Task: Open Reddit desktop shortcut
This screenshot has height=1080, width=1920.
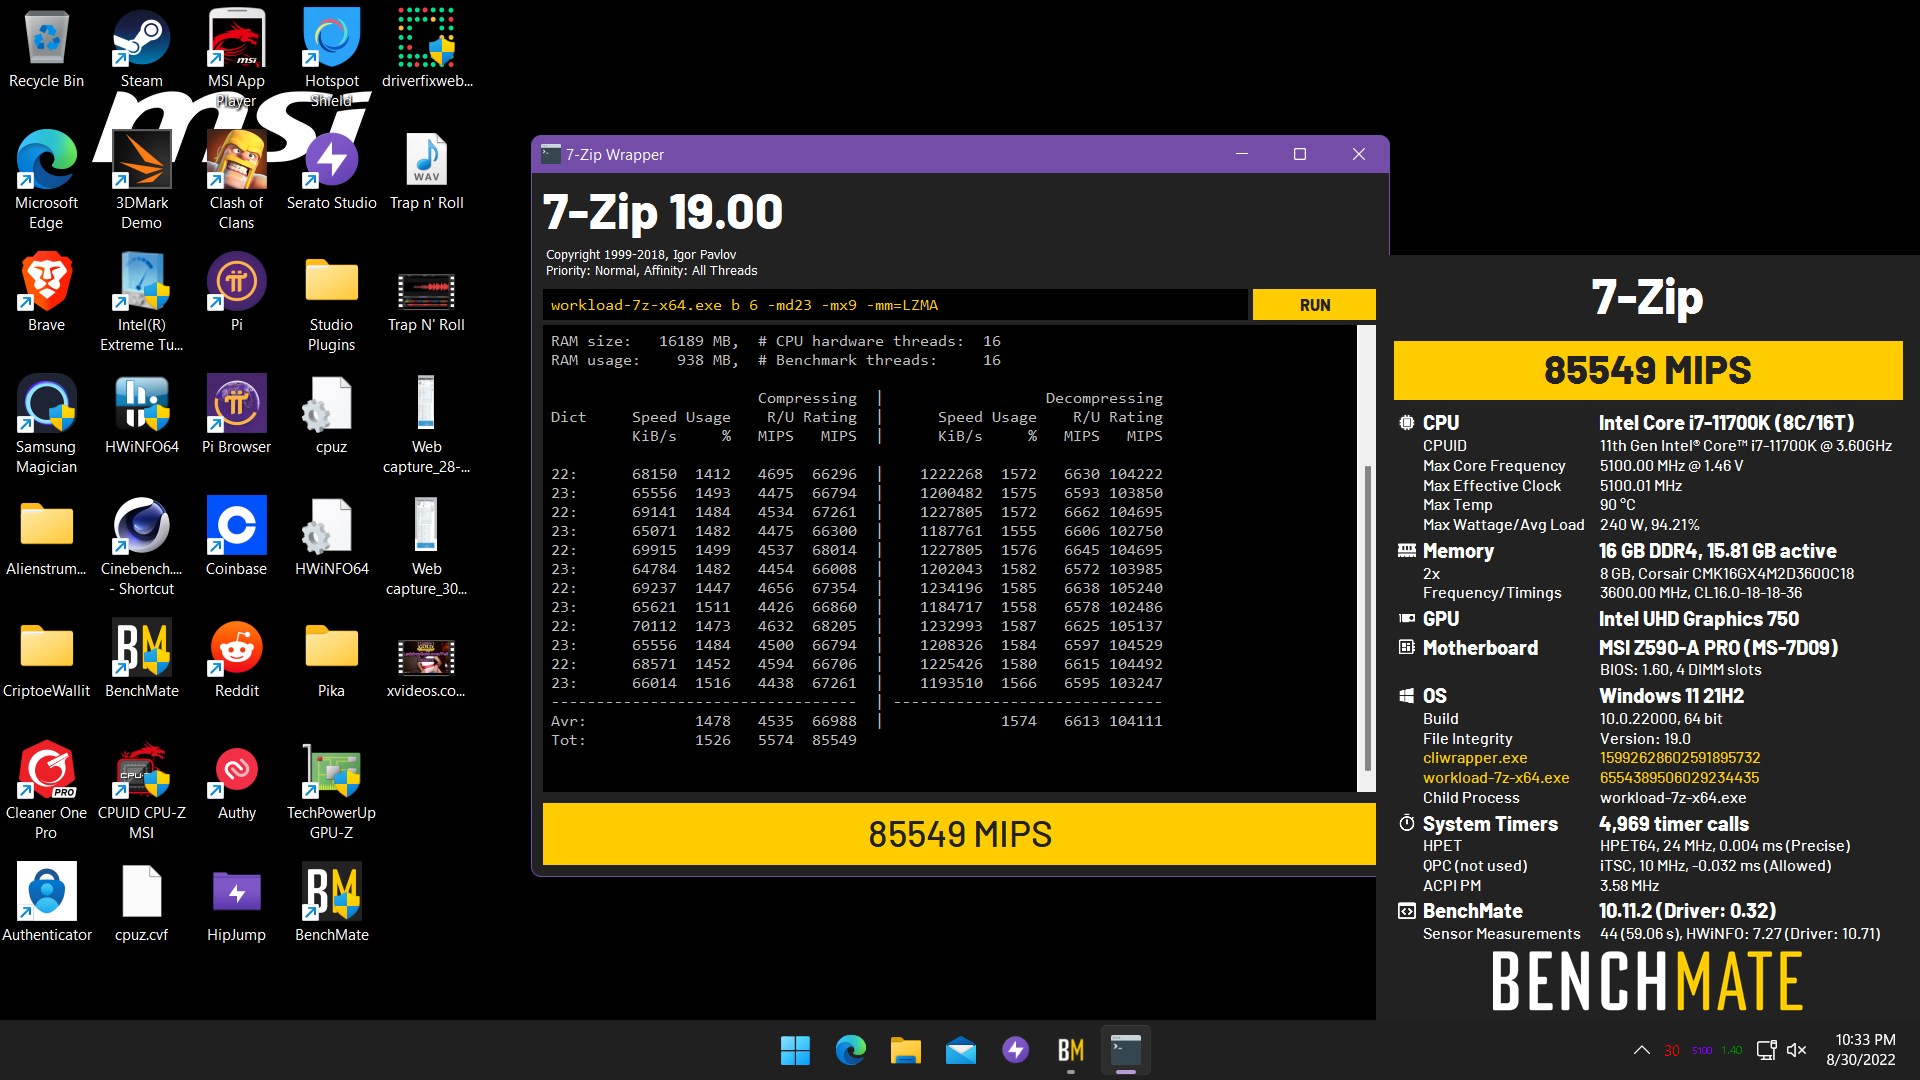Action: (x=236, y=658)
